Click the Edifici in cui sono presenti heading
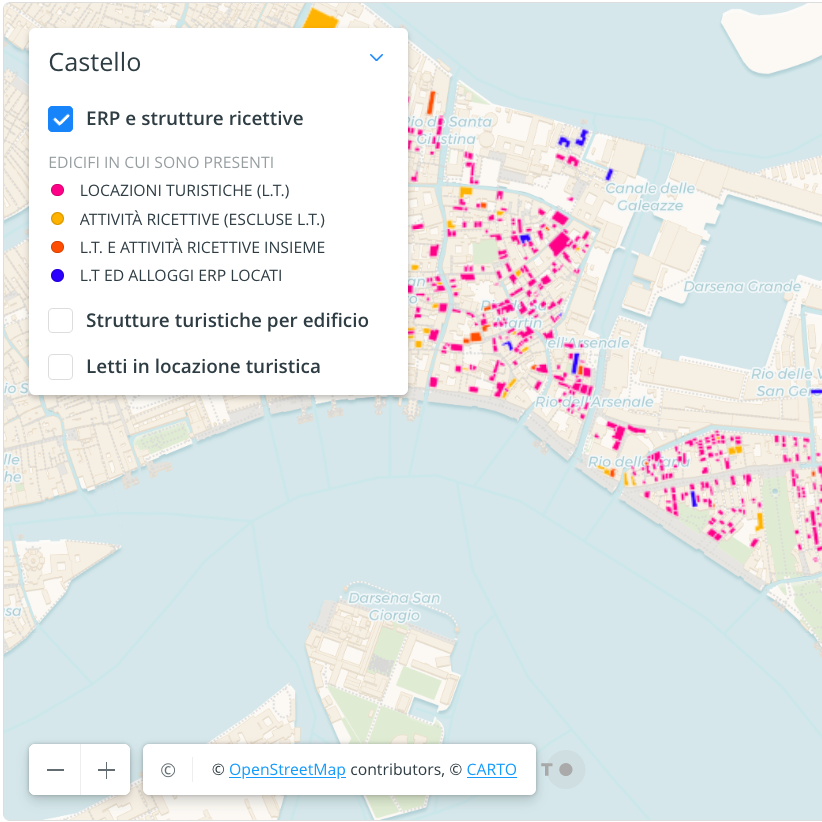Viewport: 822px width, 822px height. (x=161, y=162)
